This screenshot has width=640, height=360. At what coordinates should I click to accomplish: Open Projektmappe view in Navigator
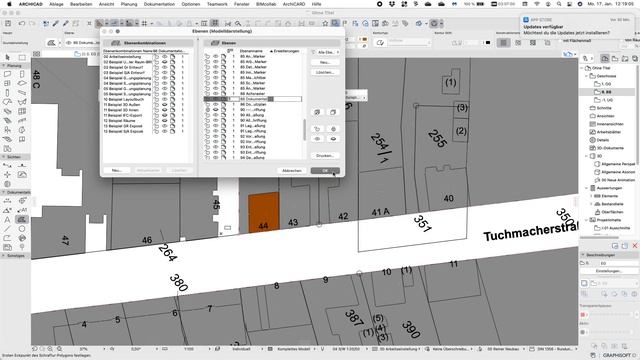click(604, 58)
